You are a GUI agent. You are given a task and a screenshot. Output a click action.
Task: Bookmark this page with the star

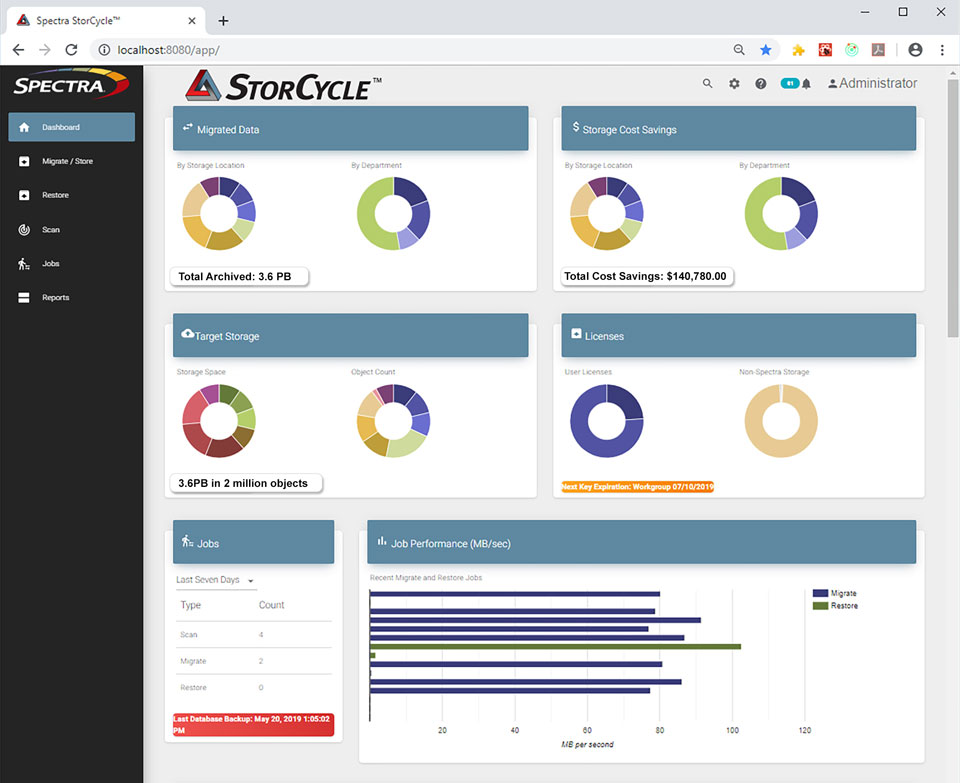click(x=765, y=50)
